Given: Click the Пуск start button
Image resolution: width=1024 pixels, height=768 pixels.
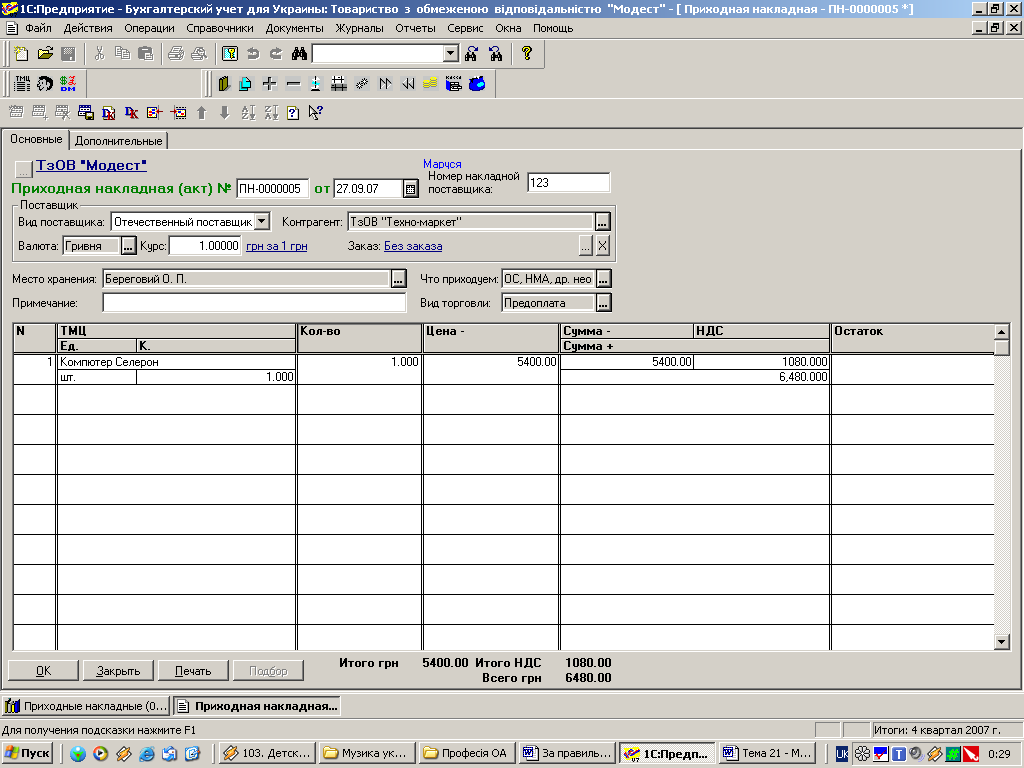Looking at the screenshot, I should (x=27, y=753).
